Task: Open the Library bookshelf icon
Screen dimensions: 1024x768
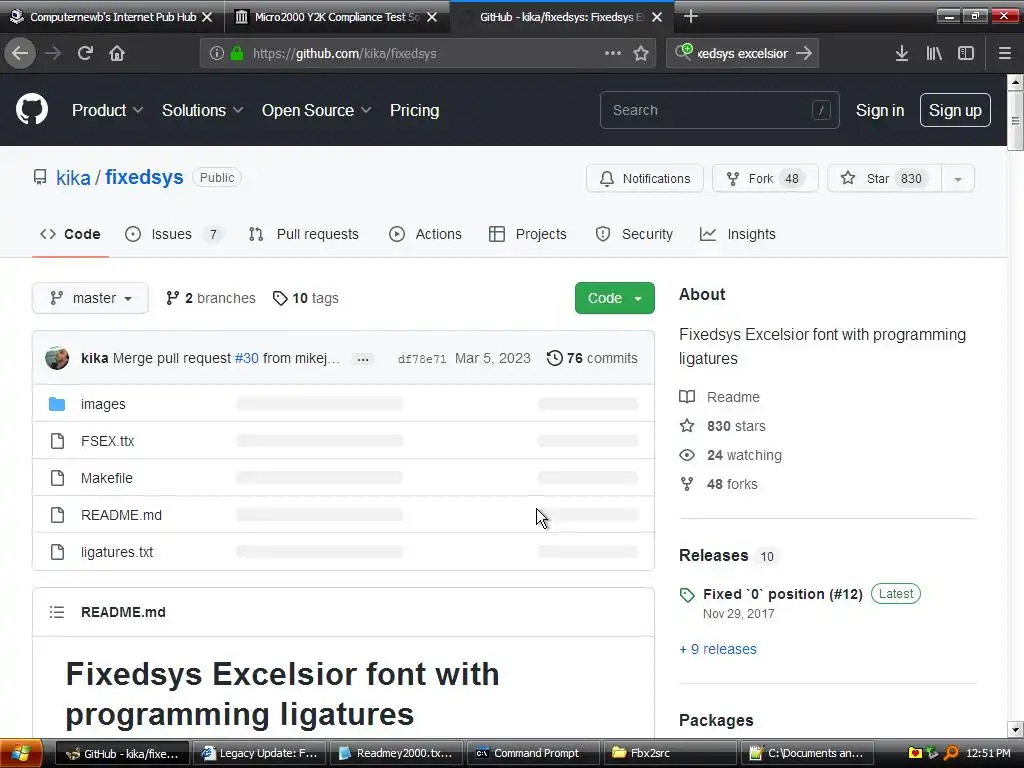Action: point(934,54)
